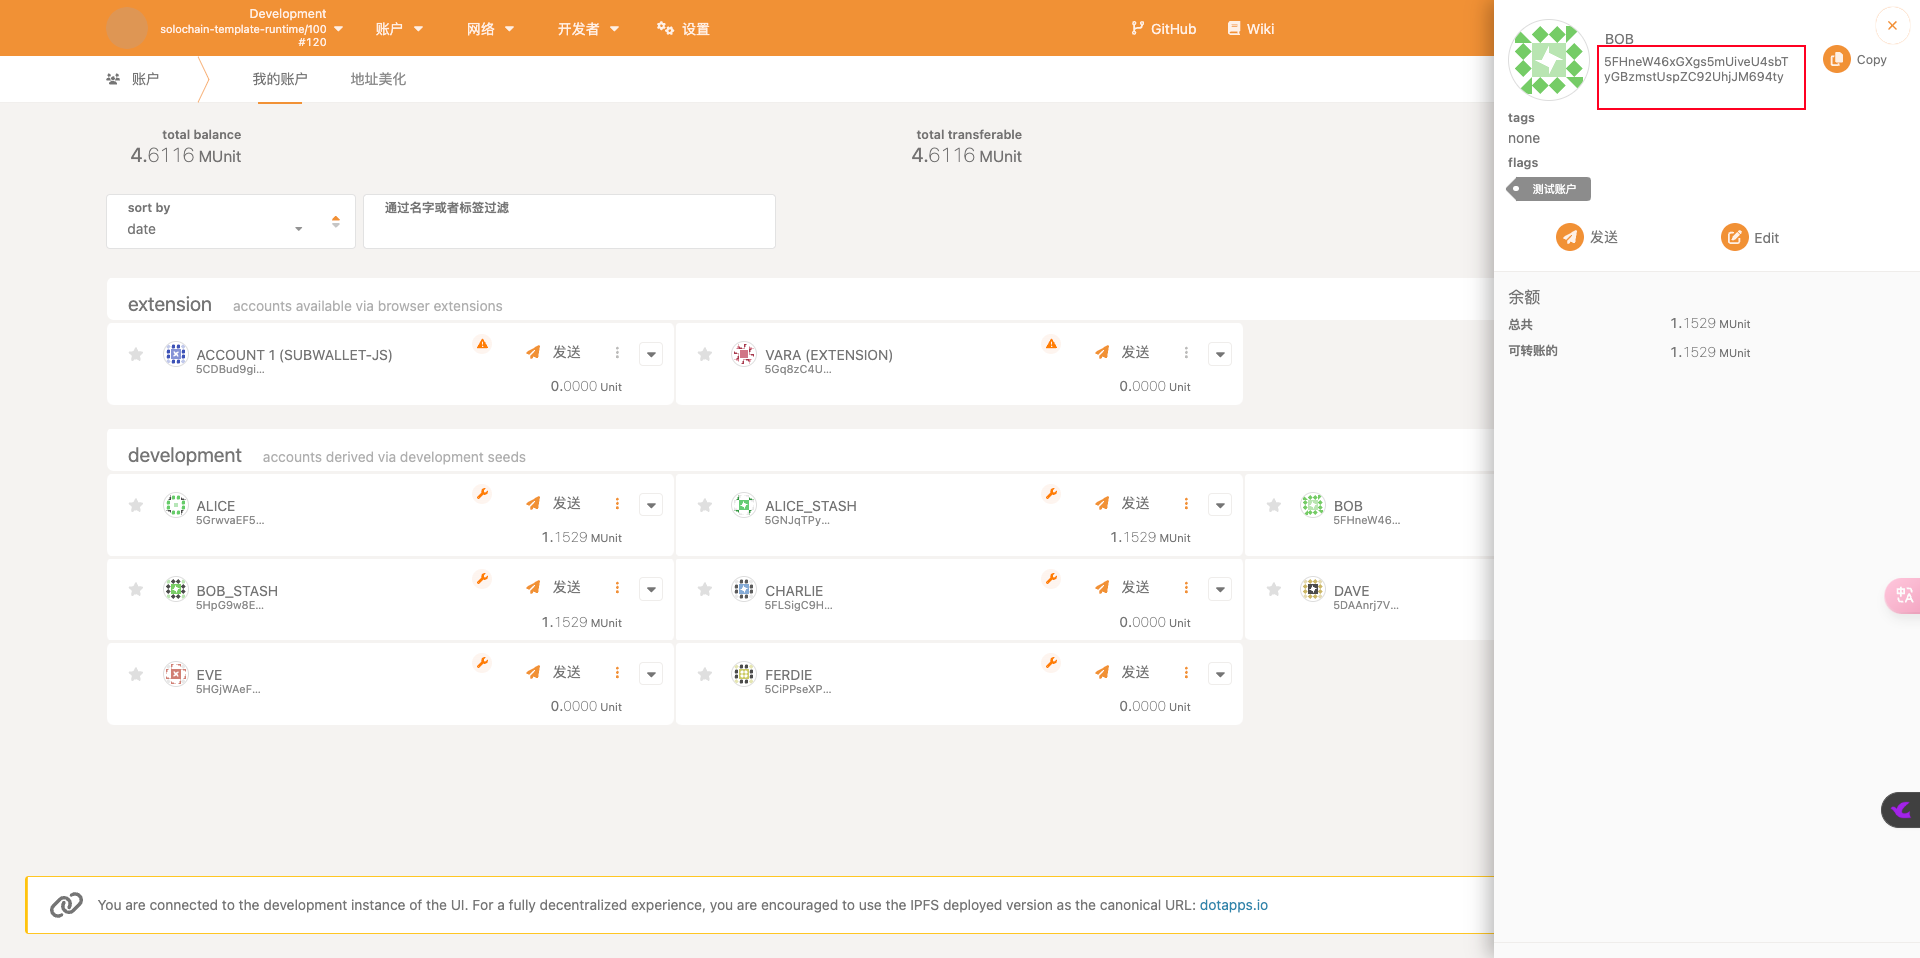Favorite the FERDIE account star
1920x958 pixels.
coord(705,675)
